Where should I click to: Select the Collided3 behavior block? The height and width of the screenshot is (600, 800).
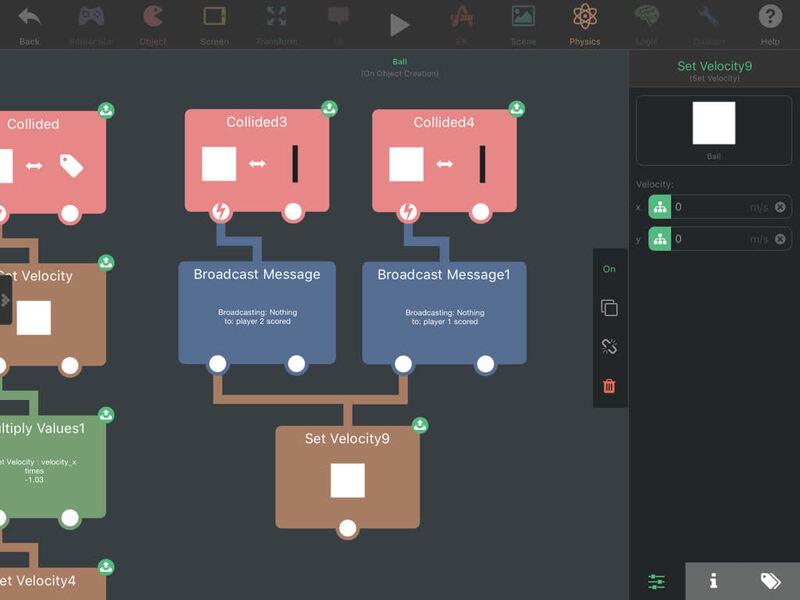coord(257,160)
